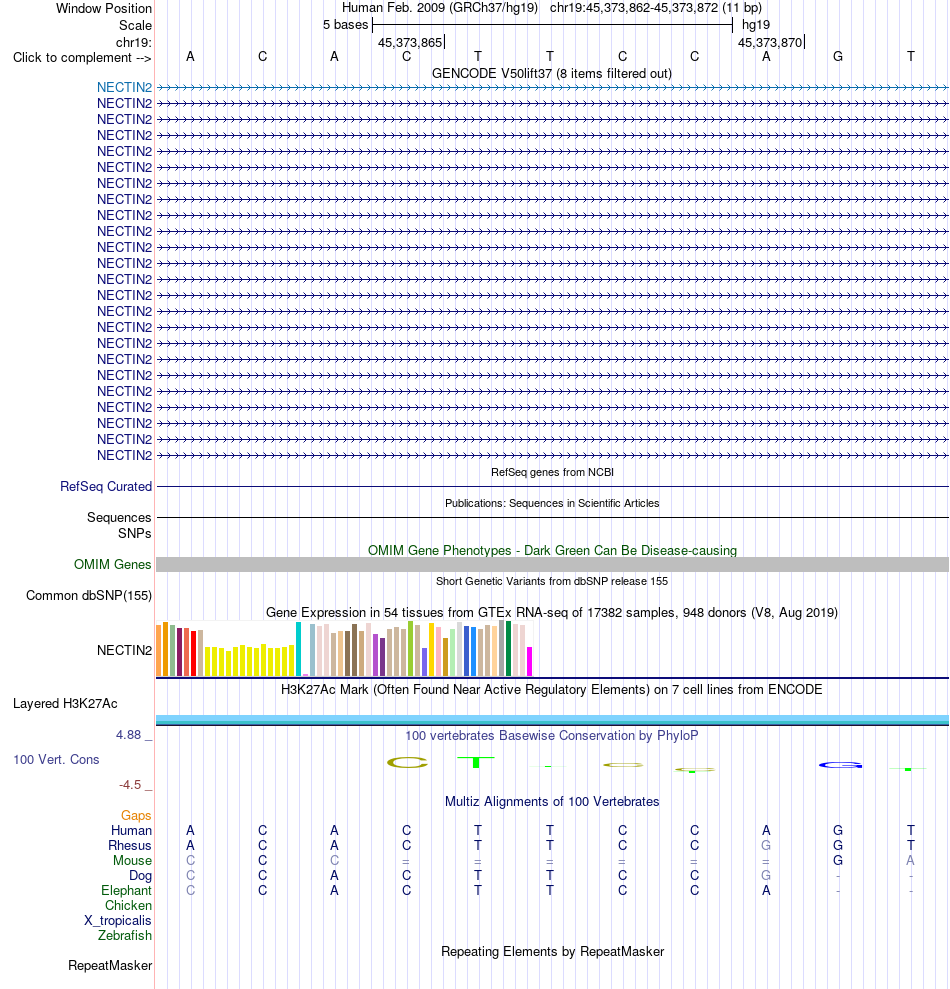Click the NECTIN2 label beside GTEx bar chart
Image resolution: width=950 pixels, height=989 pixels.
pos(124,650)
